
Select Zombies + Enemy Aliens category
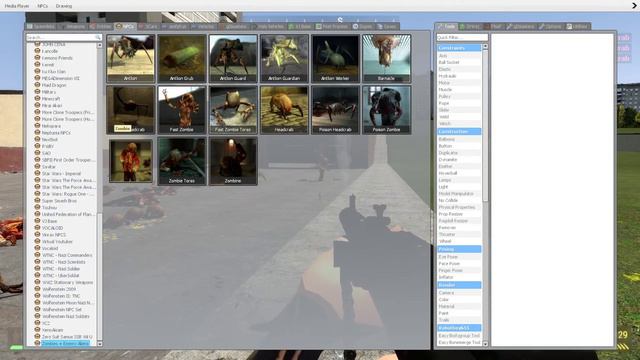(x=65, y=343)
